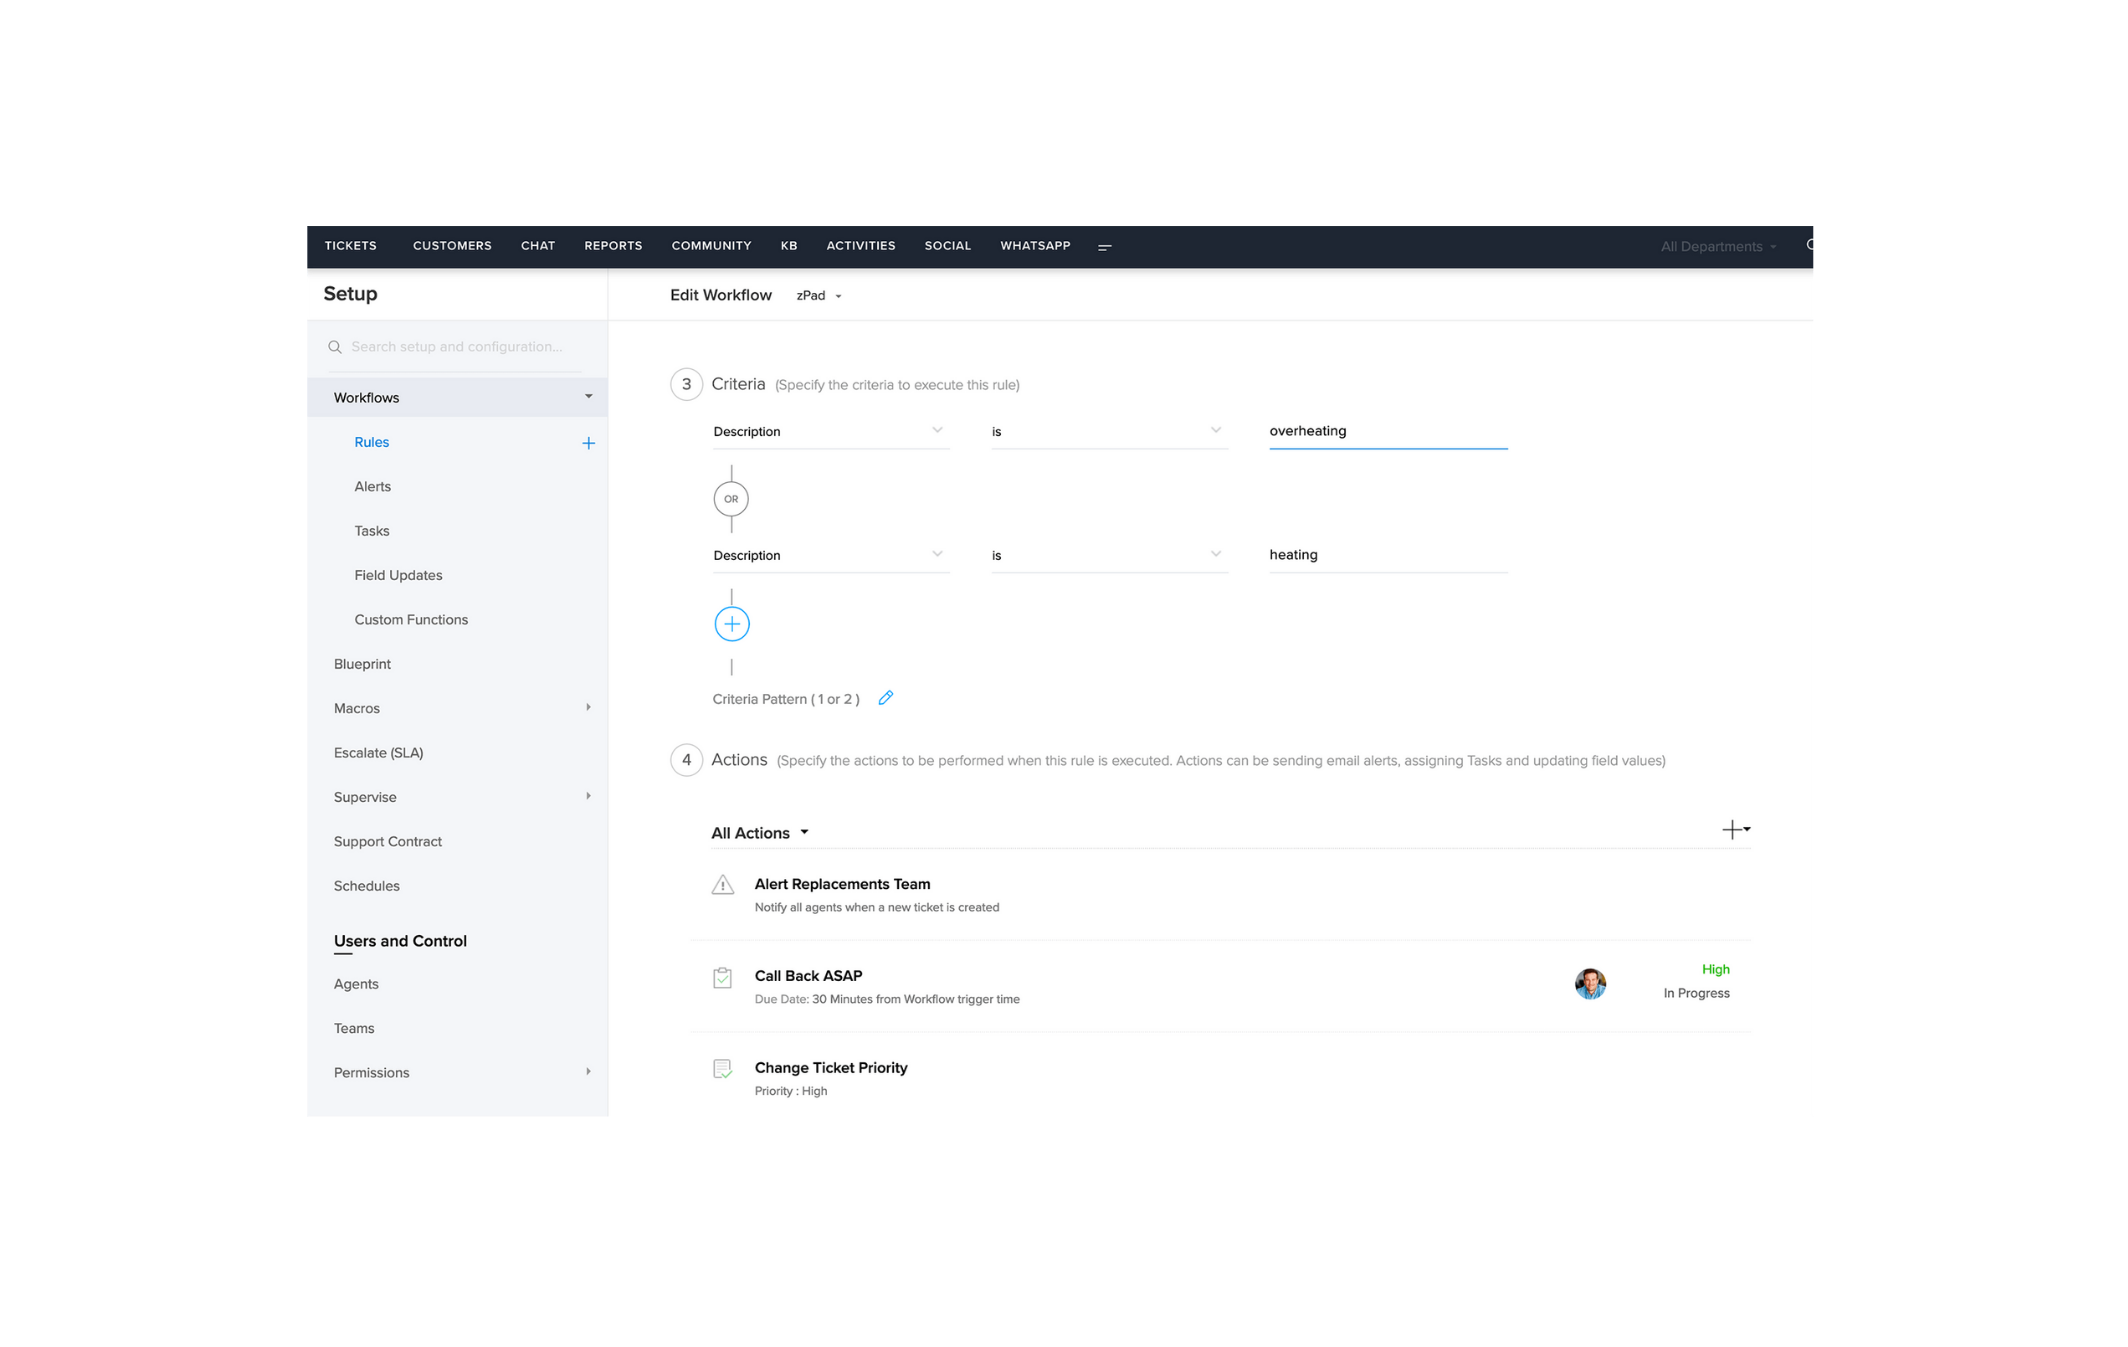2128x1347 pixels.
Task: Edit the criteria pattern with pencil icon
Action: (x=885, y=698)
